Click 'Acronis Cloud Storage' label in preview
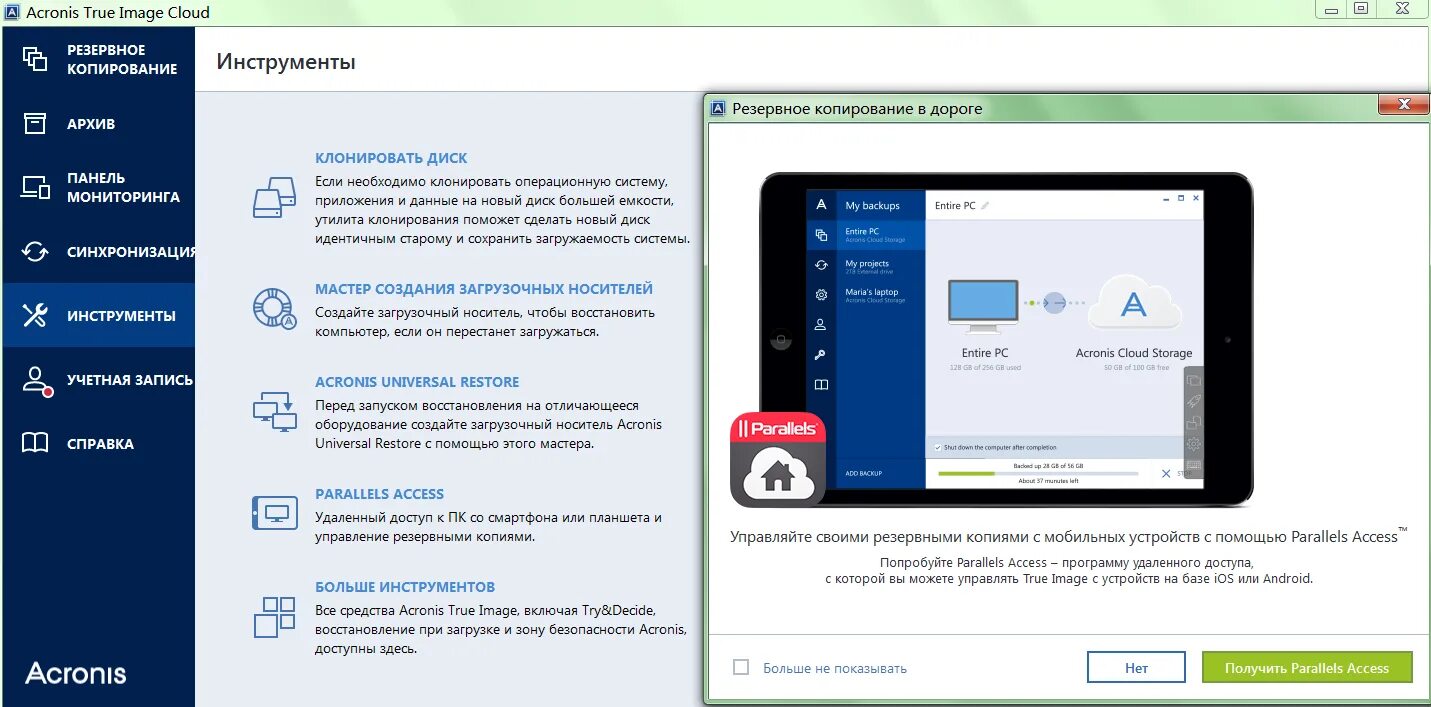 click(x=1134, y=353)
